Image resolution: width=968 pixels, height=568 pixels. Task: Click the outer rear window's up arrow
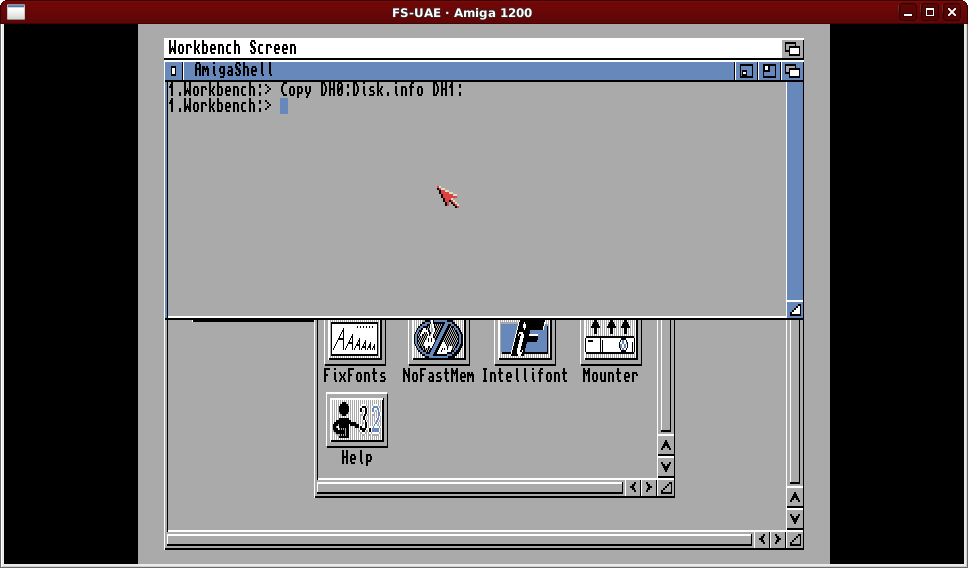click(795, 497)
